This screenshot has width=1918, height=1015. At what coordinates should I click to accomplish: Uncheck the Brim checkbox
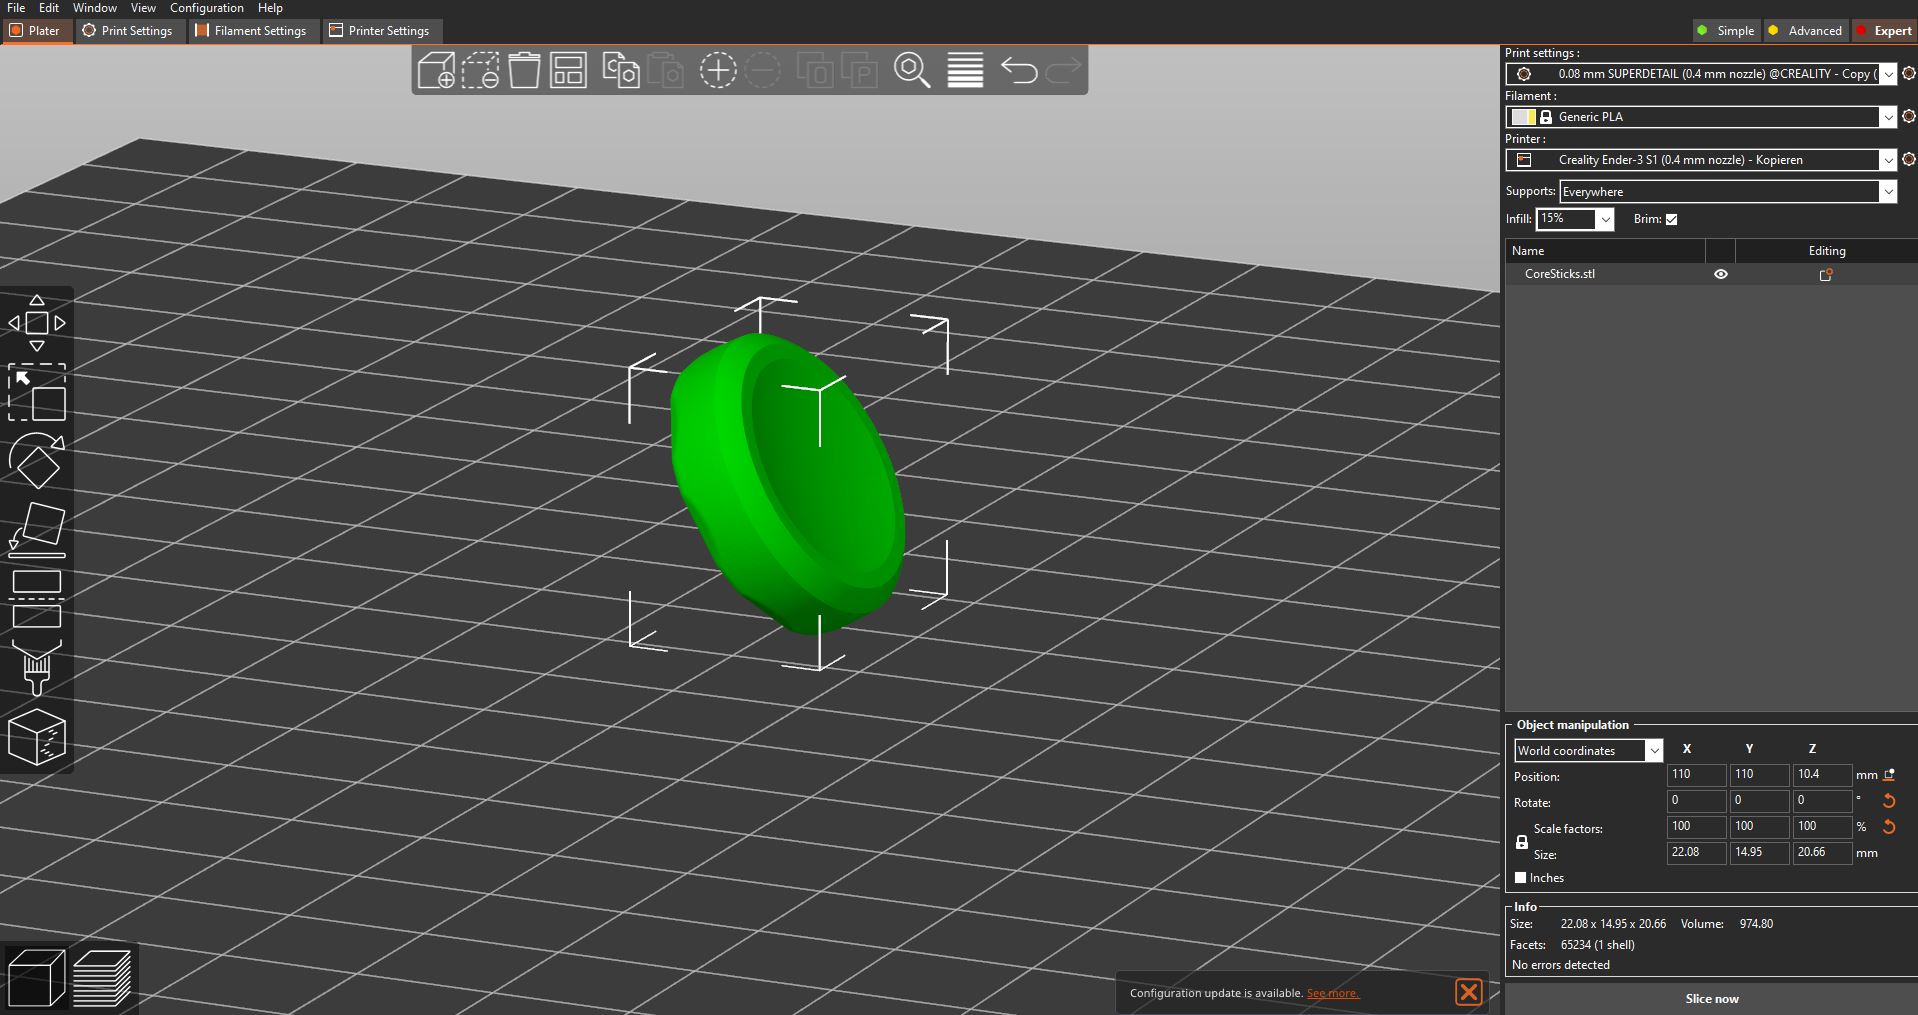[1671, 219]
